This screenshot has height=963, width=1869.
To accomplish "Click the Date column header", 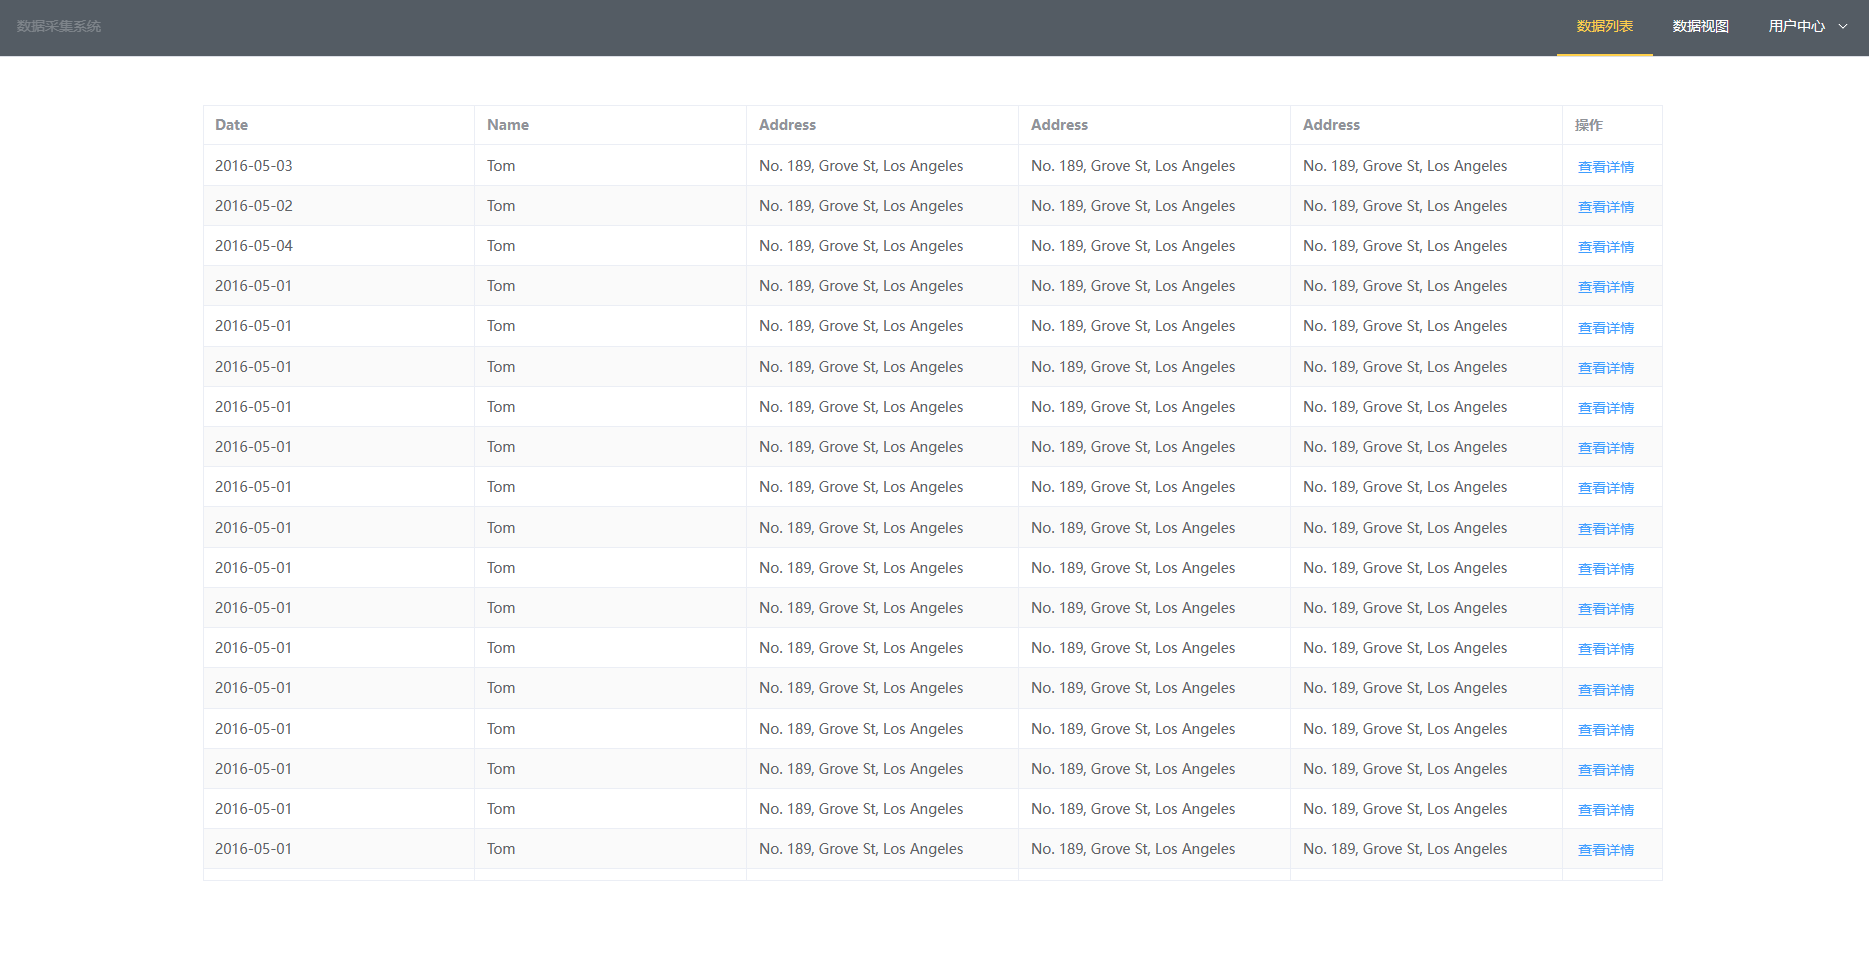I will tap(231, 125).
